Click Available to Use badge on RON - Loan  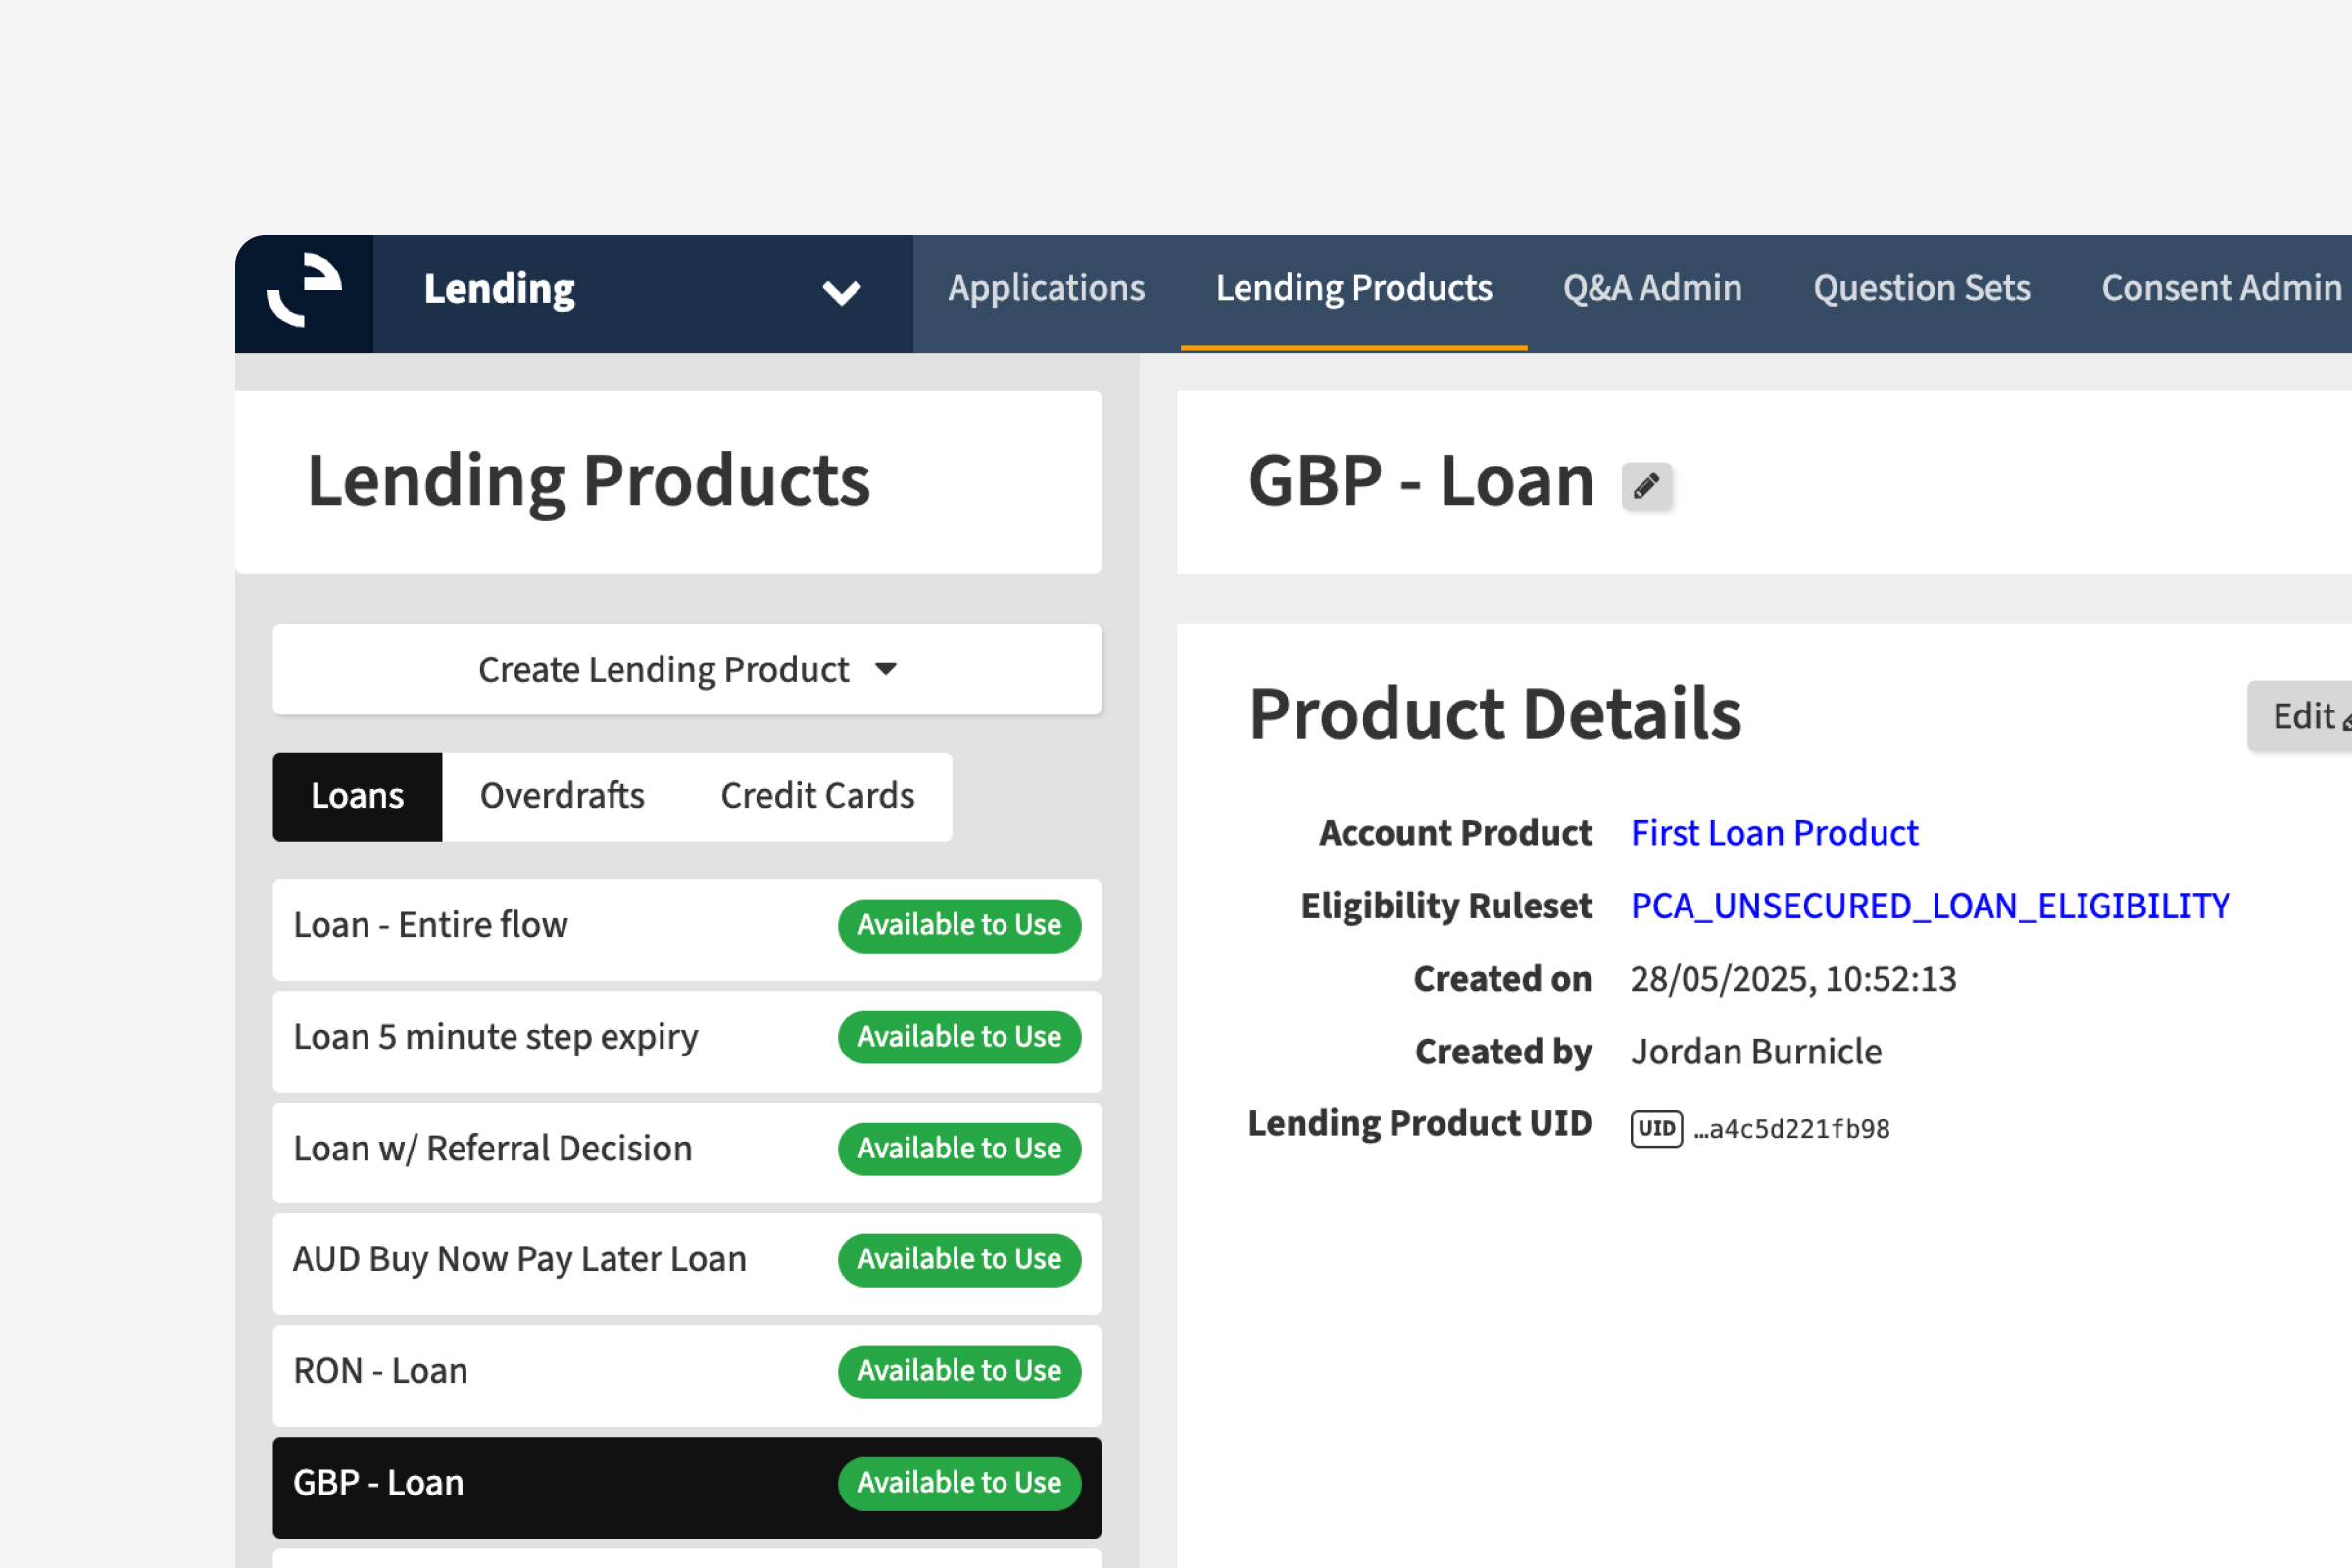(x=959, y=1371)
